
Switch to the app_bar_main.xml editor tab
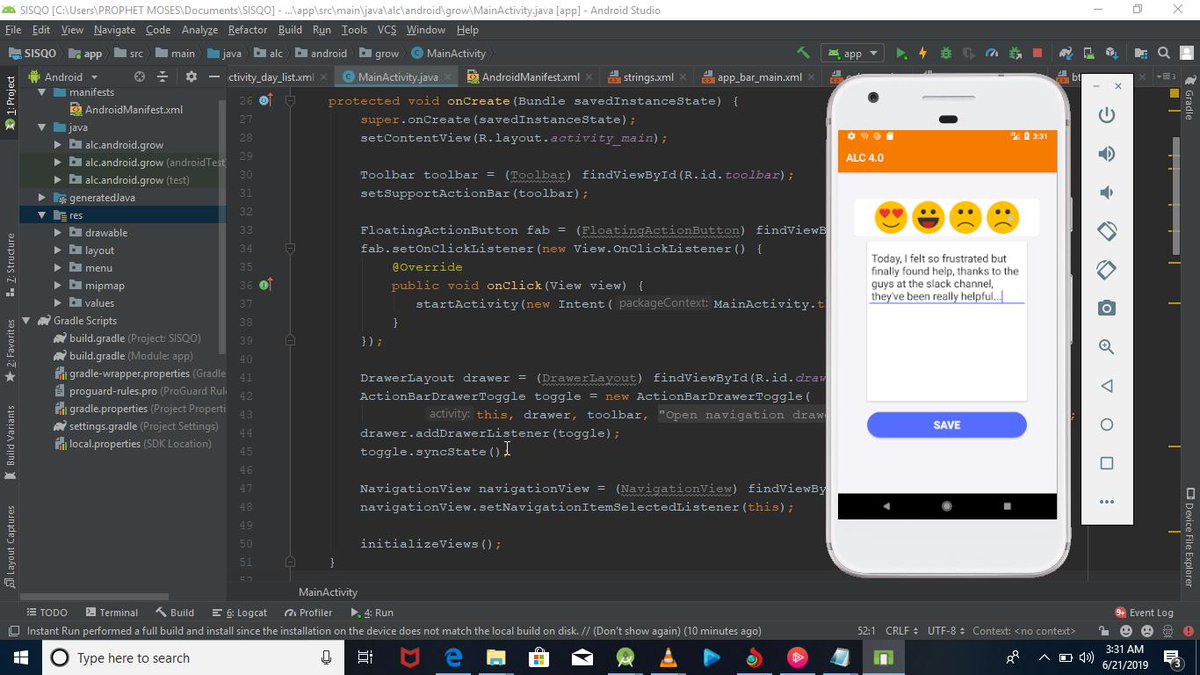point(760,77)
